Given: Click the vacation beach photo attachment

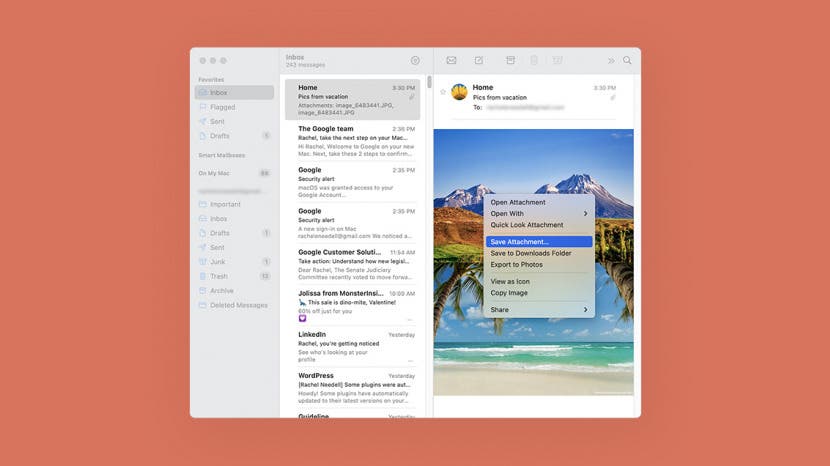Looking at the screenshot, I should point(534,262).
